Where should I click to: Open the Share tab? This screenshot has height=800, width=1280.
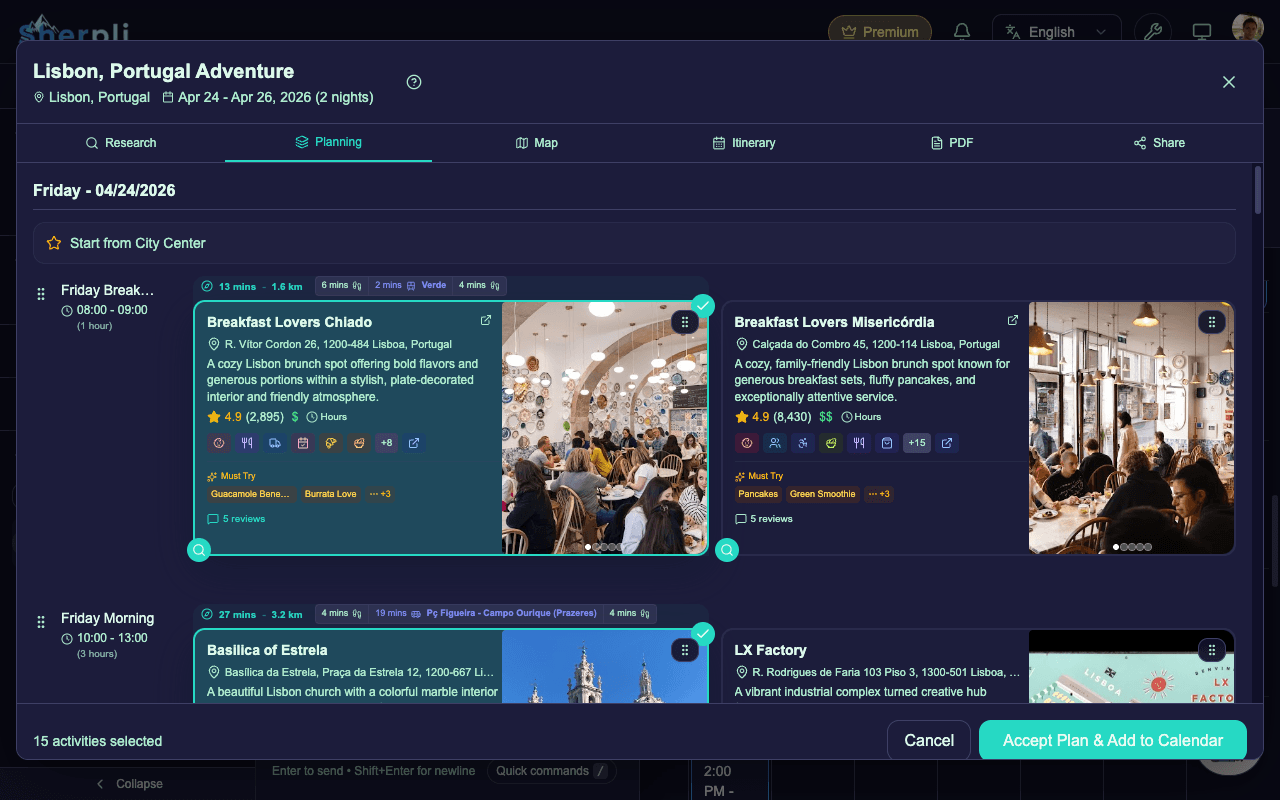tap(1159, 143)
